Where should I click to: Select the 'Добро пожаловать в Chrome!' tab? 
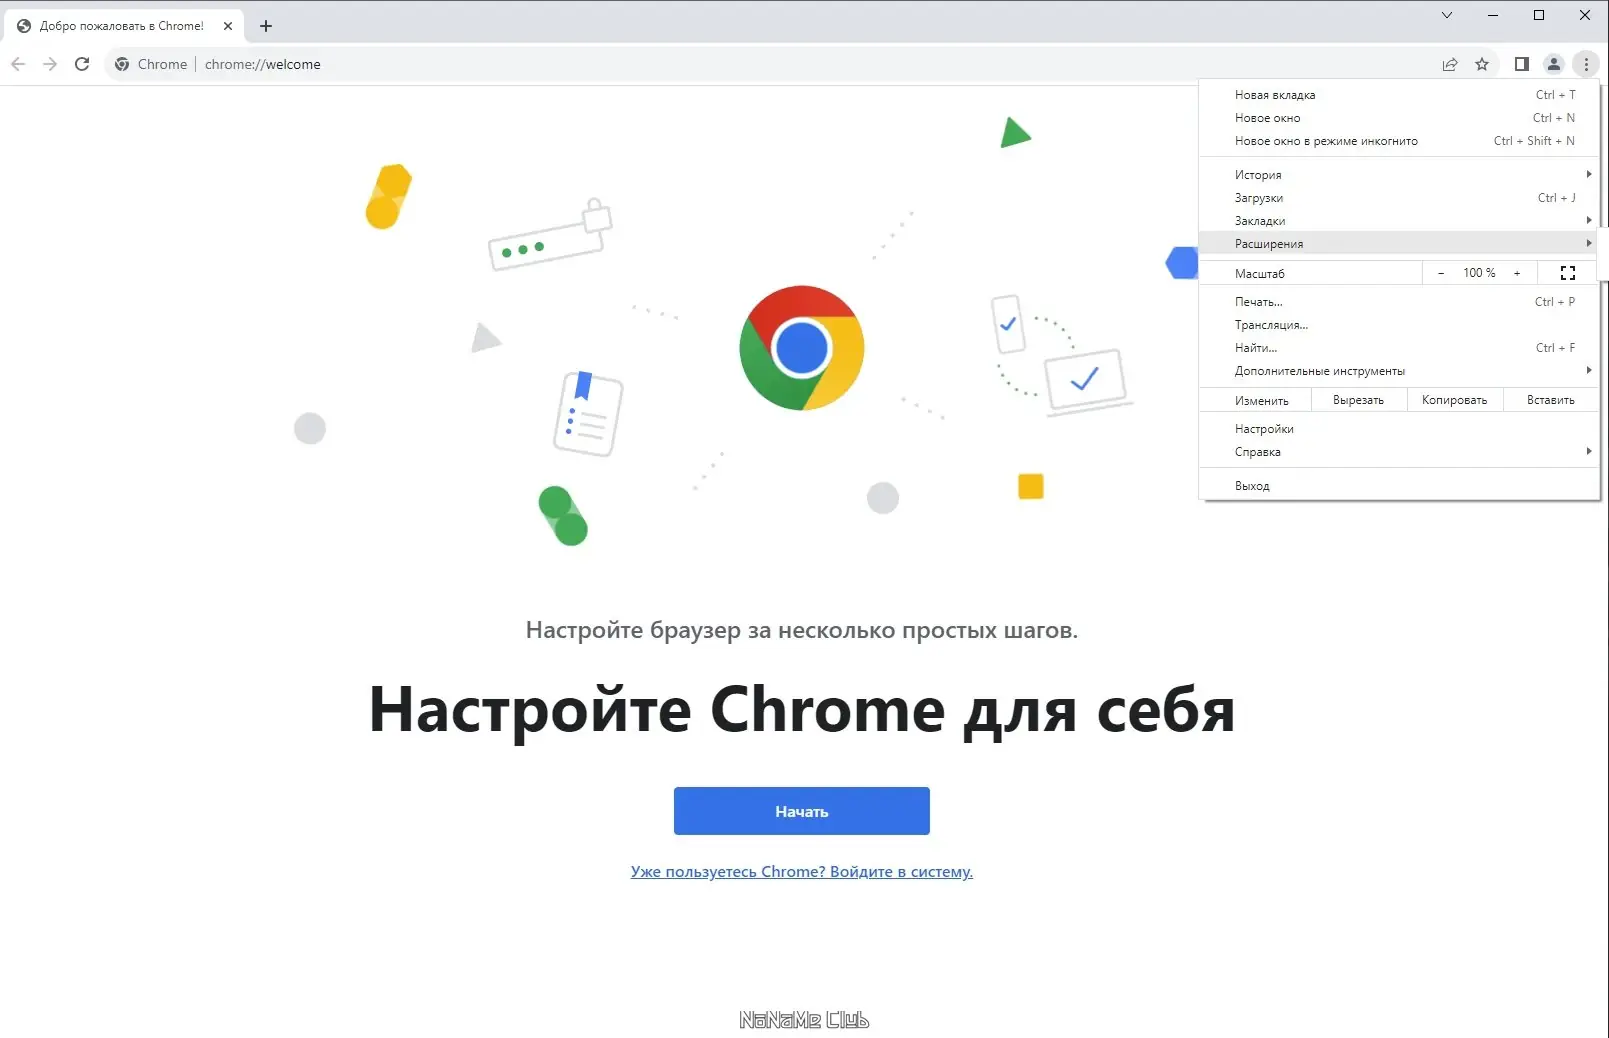point(123,26)
